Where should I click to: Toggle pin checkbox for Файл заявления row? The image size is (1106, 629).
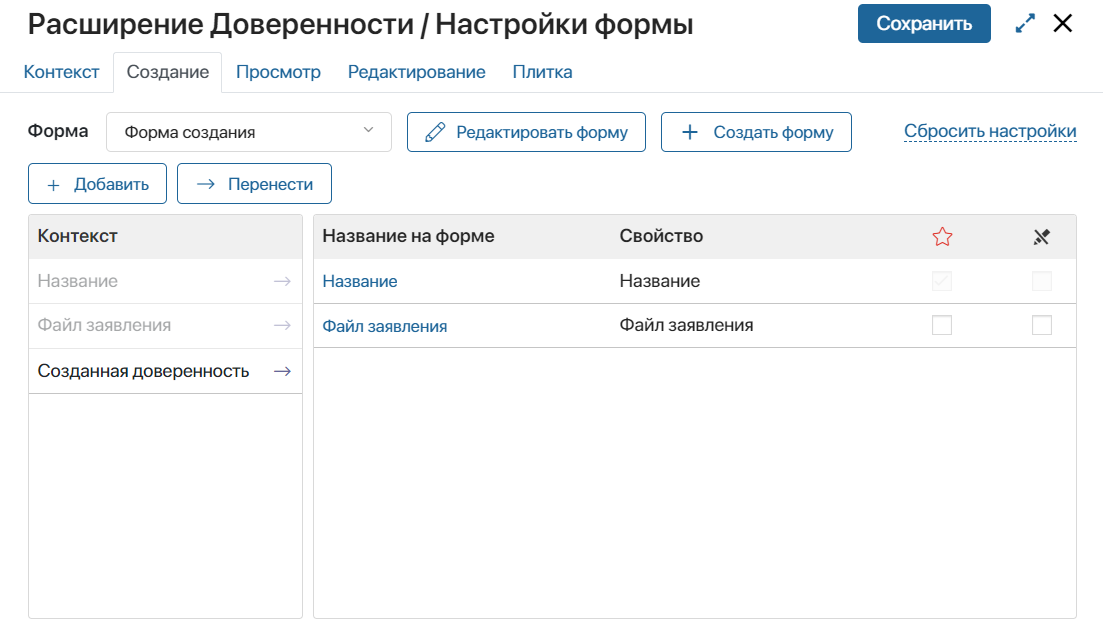point(1042,325)
